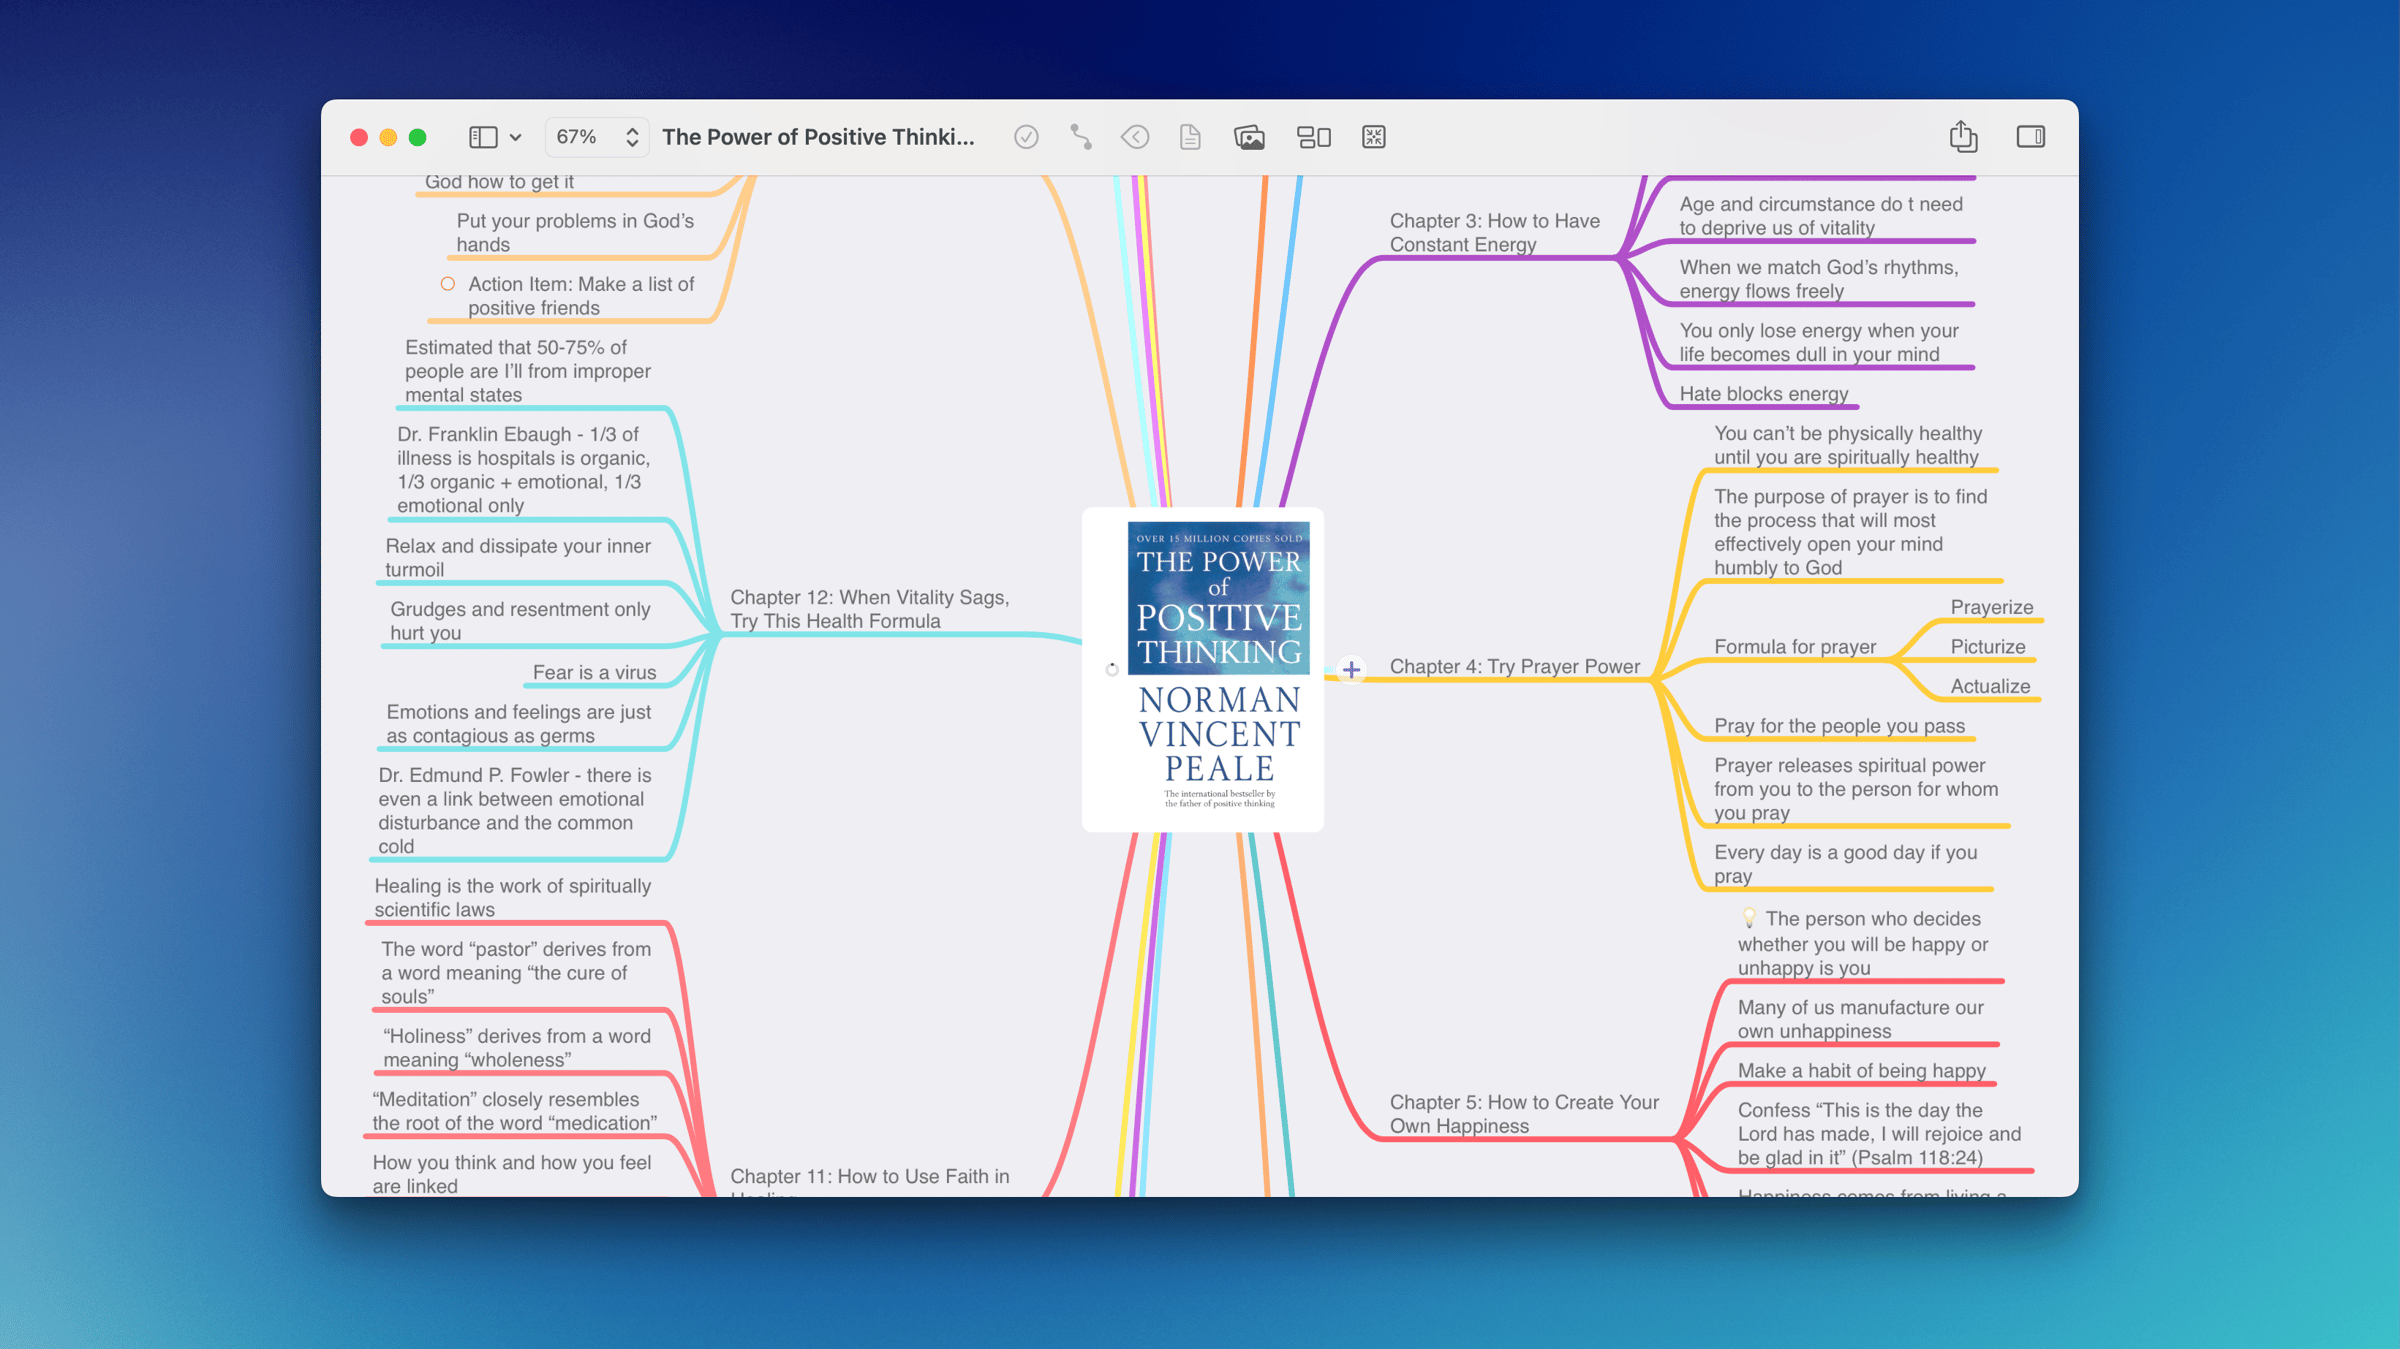Viewport: 2400px width, 1349px height.
Task: Select "Chapter 3: How to Have Constant Energy" node
Action: coord(1494,233)
